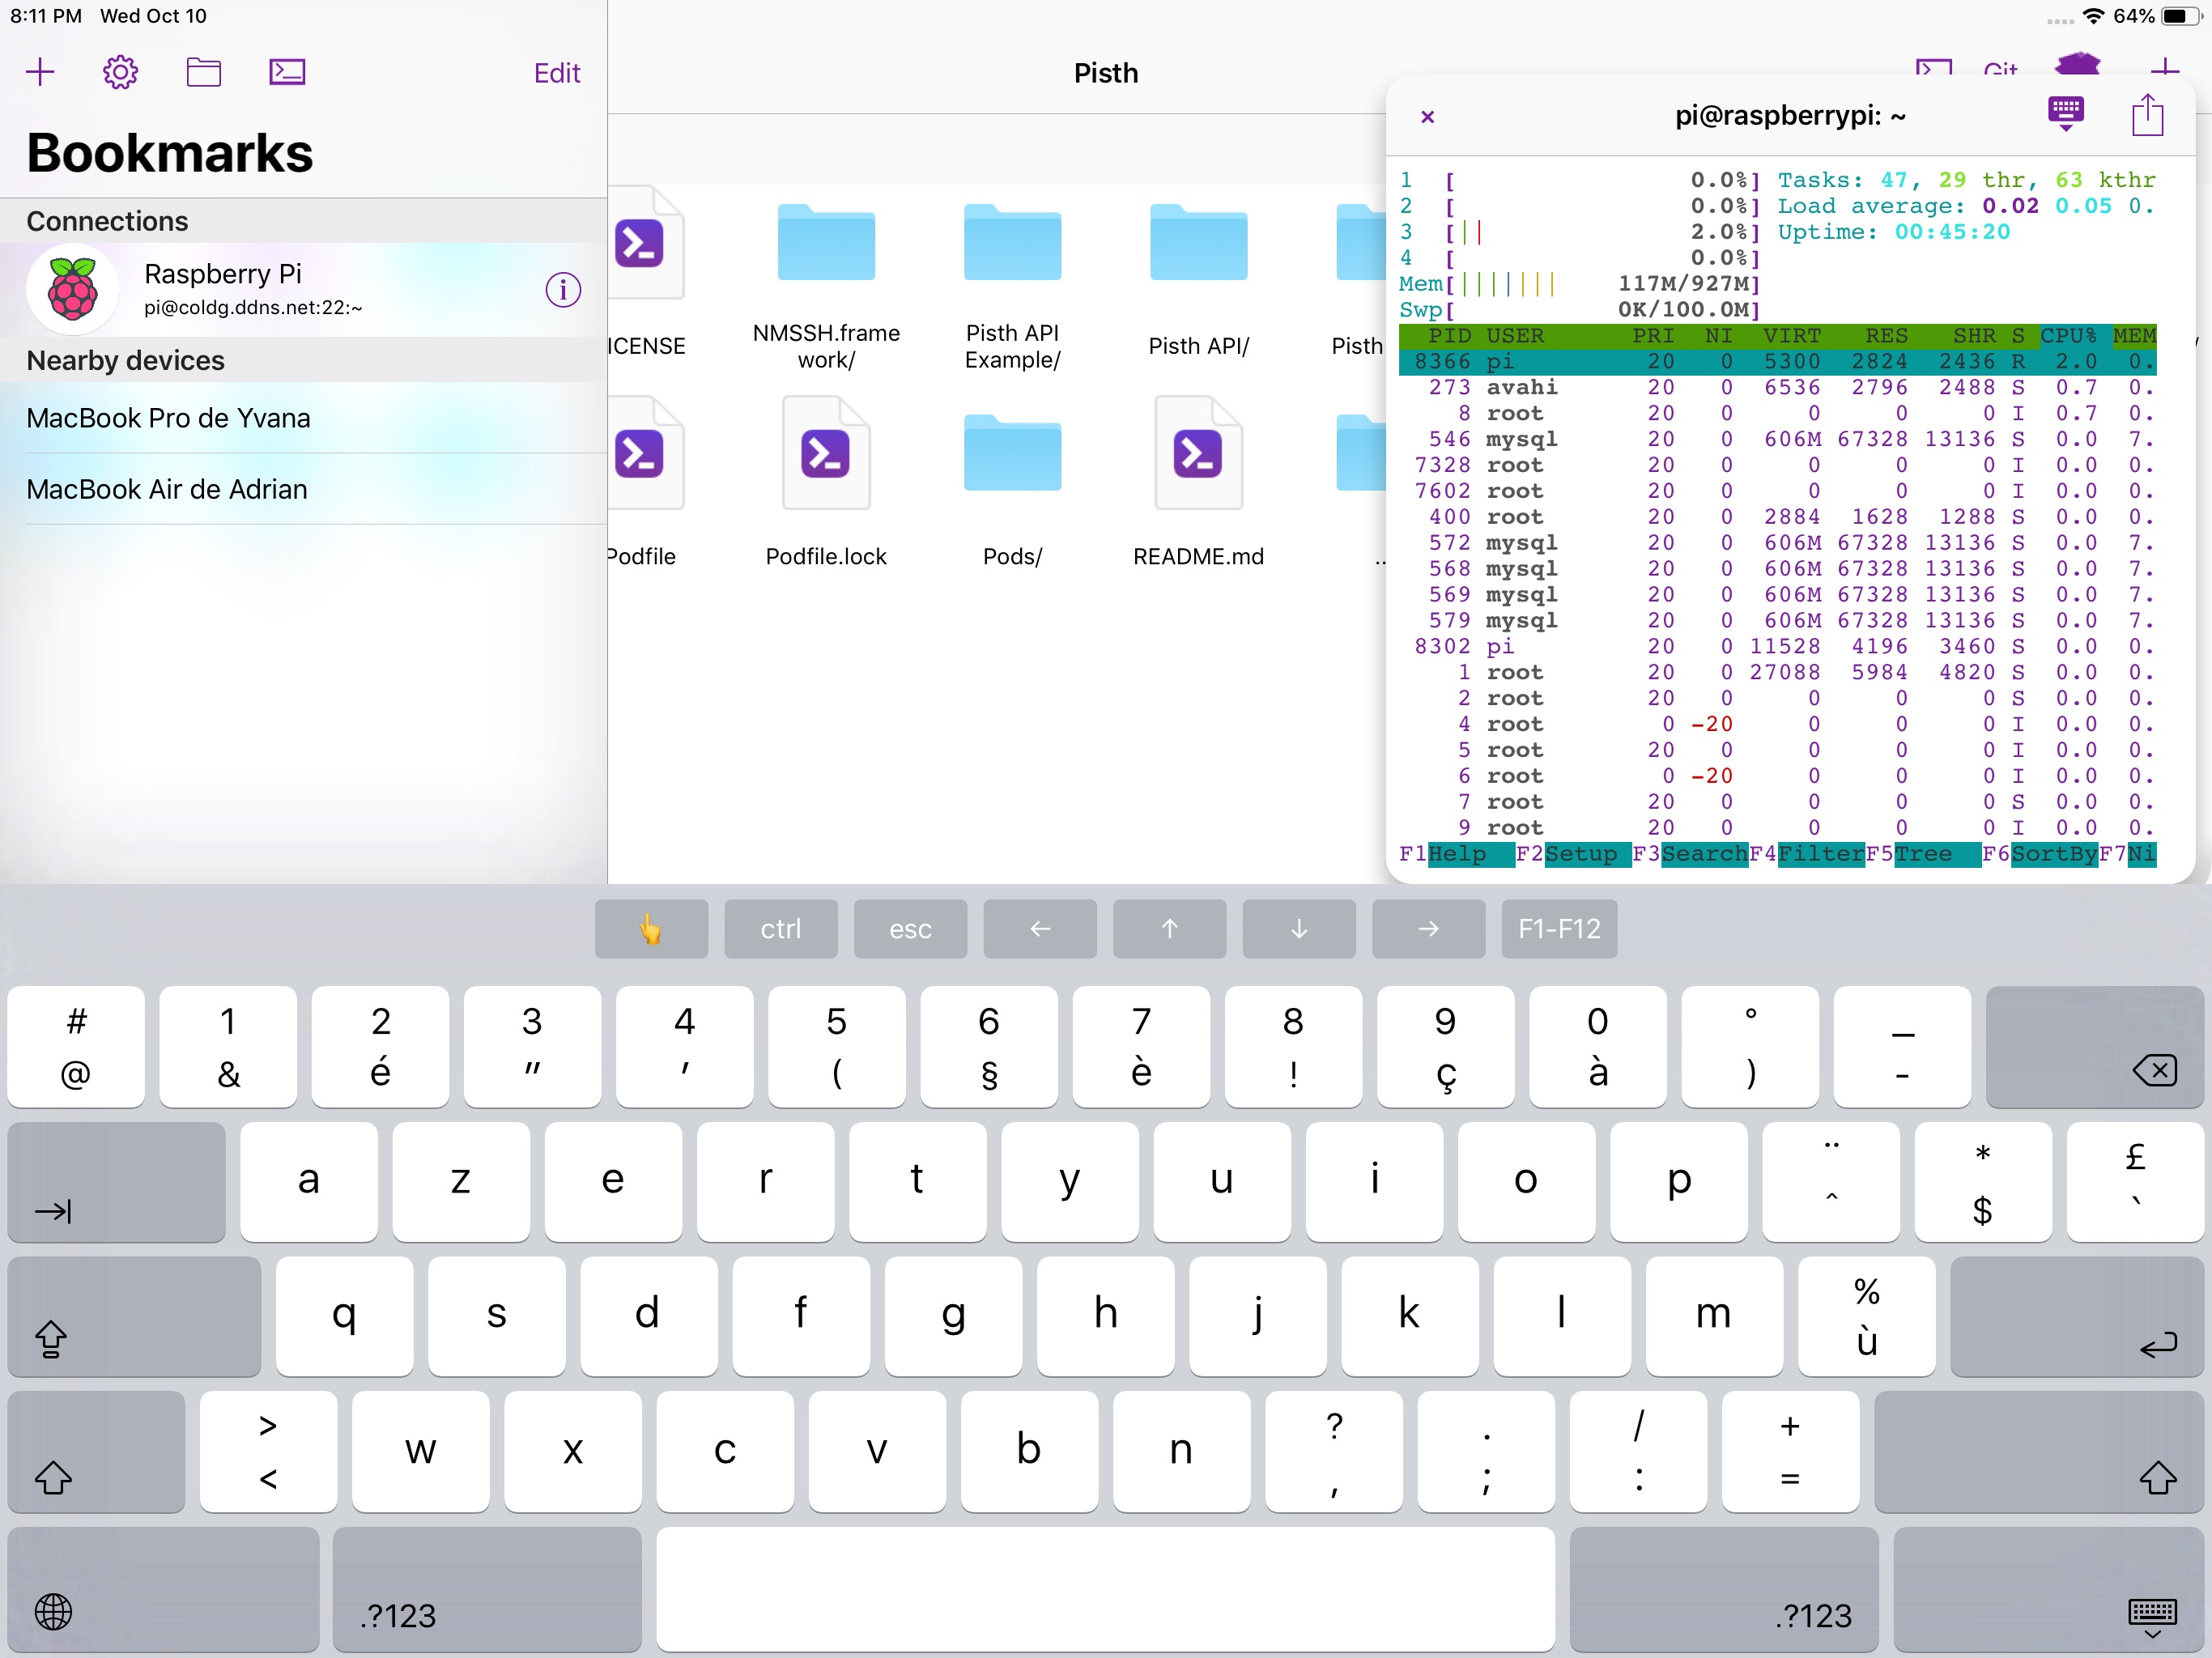Tap right arrow accessory key
Viewport: 2212px width, 1658px height.
coord(1428,929)
